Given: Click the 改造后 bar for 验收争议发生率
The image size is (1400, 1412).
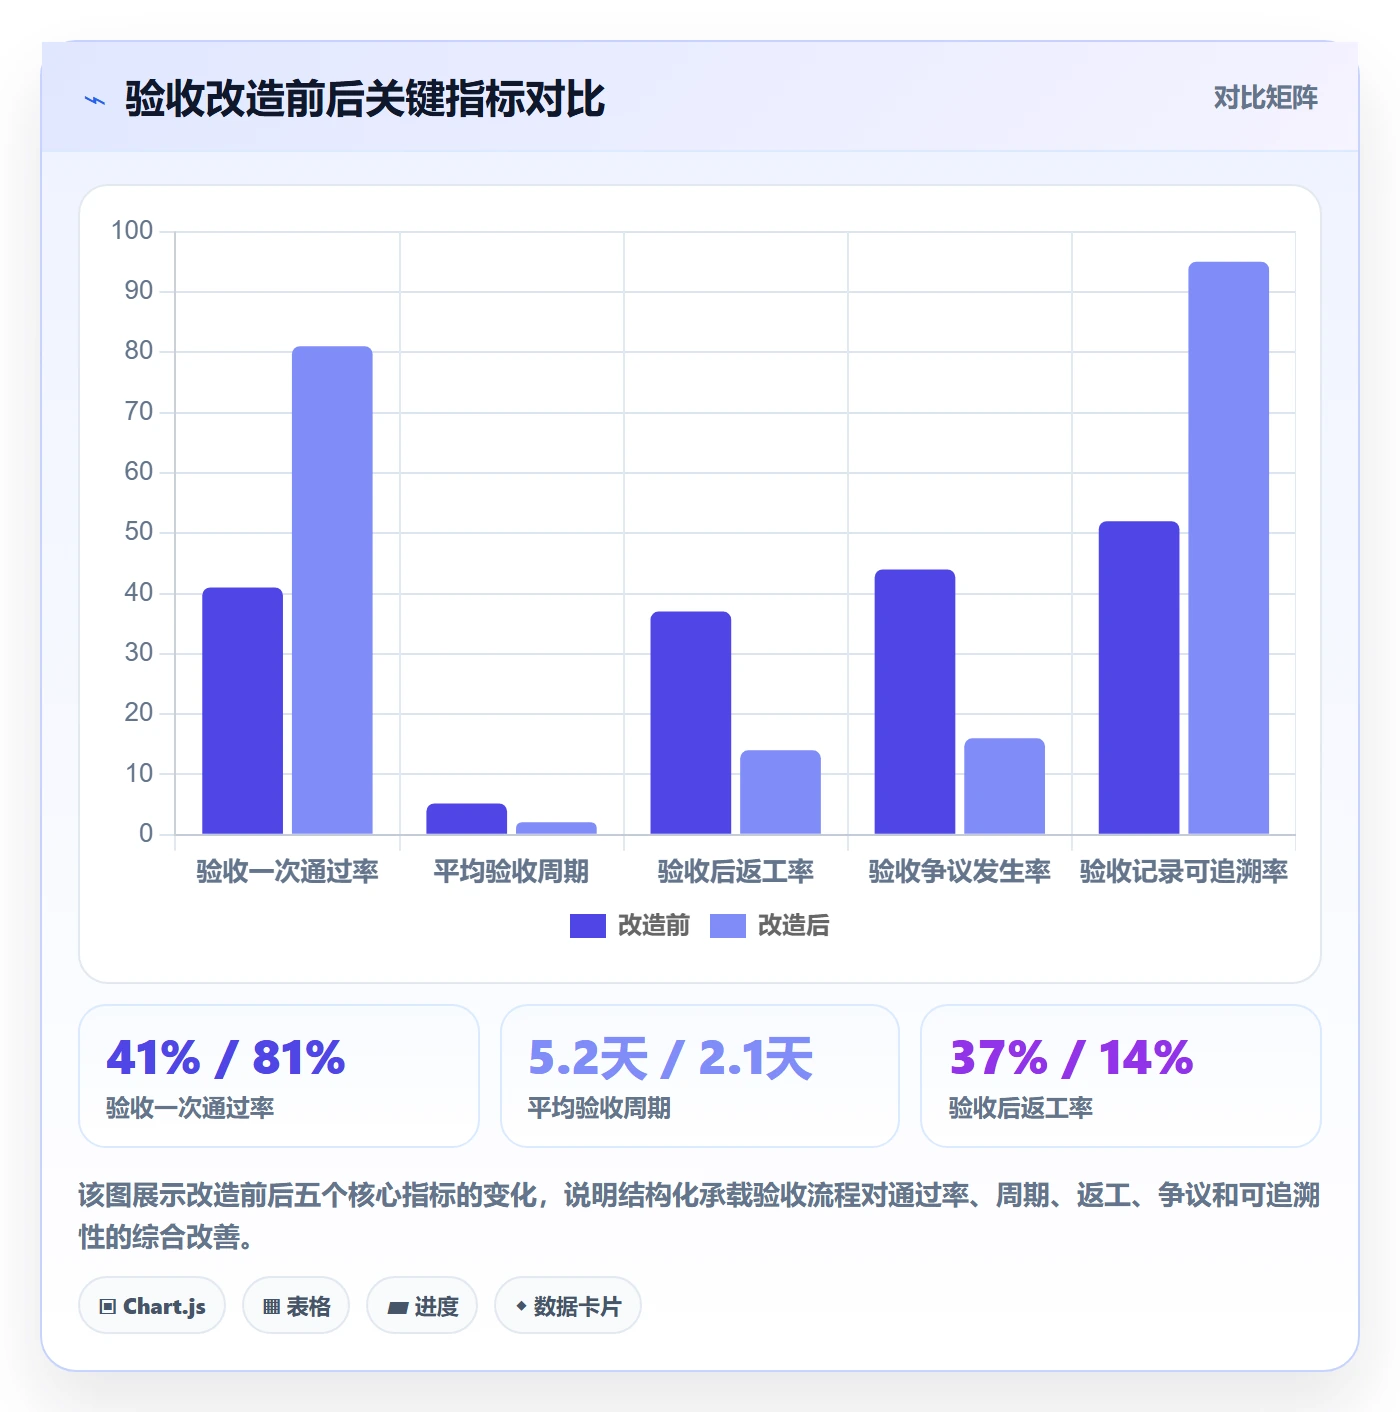Looking at the screenshot, I should click(1004, 786).
